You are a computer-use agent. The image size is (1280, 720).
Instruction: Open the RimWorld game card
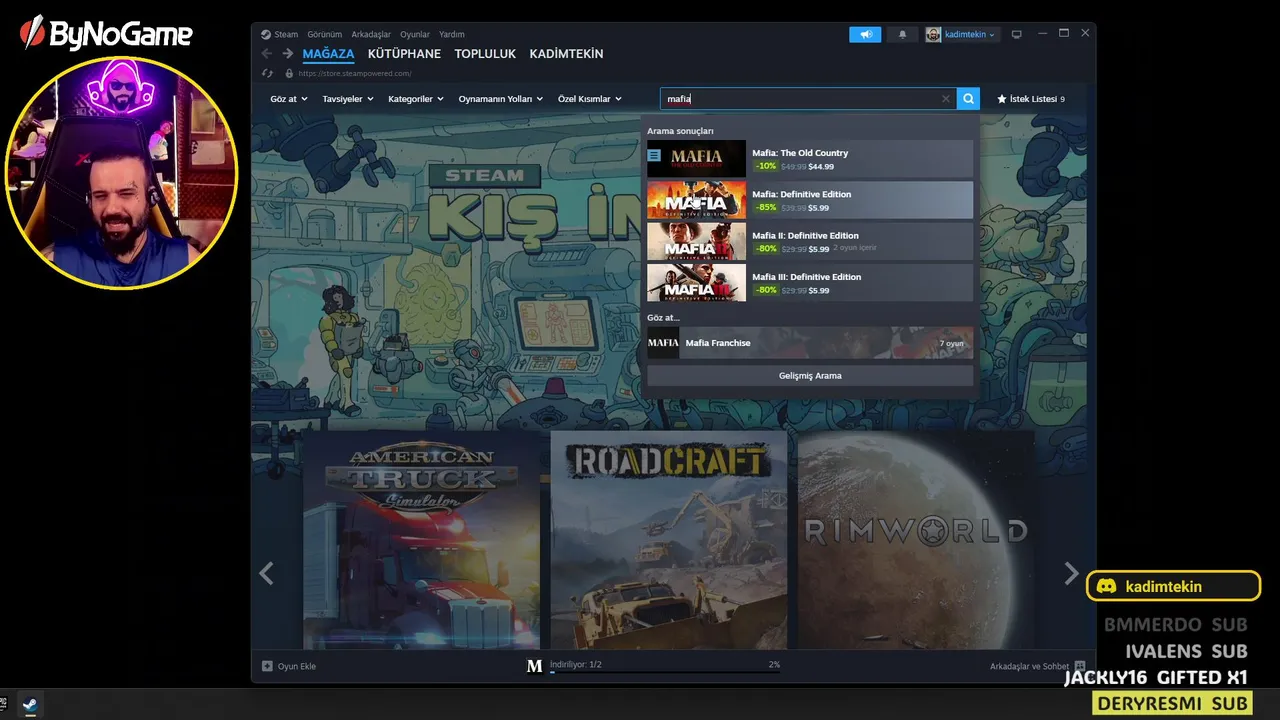(917, 540)
